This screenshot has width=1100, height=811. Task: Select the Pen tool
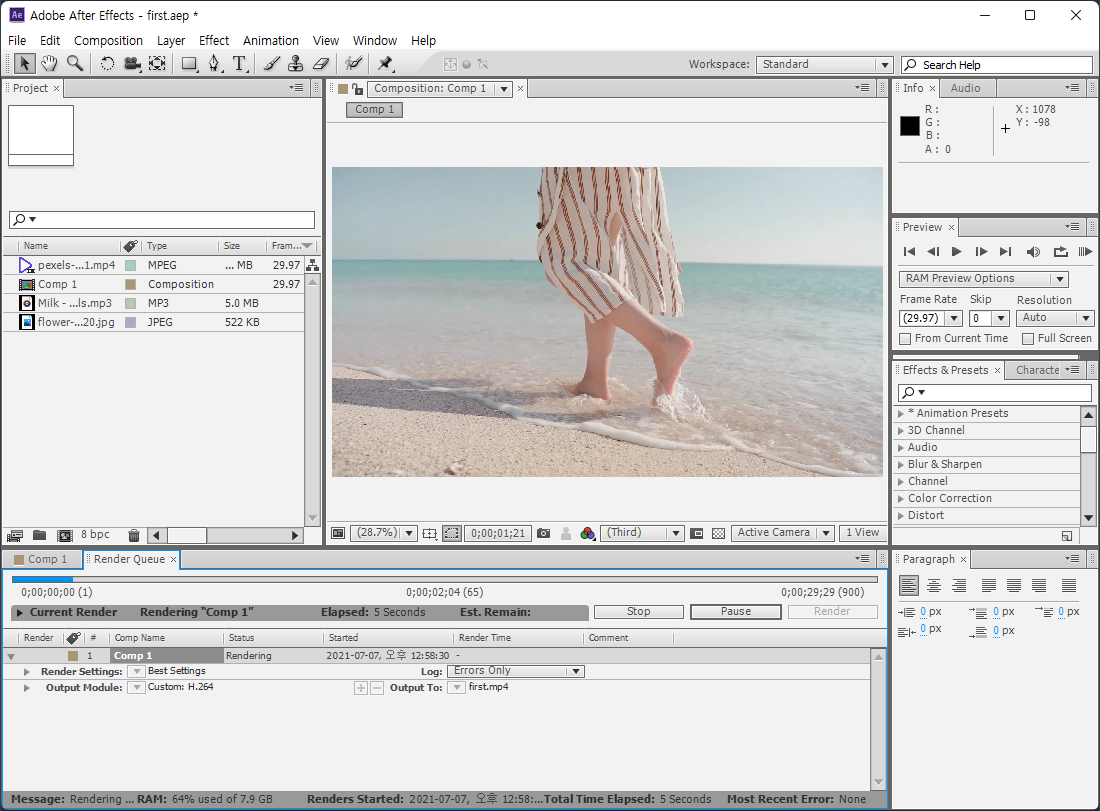[214, 64]
